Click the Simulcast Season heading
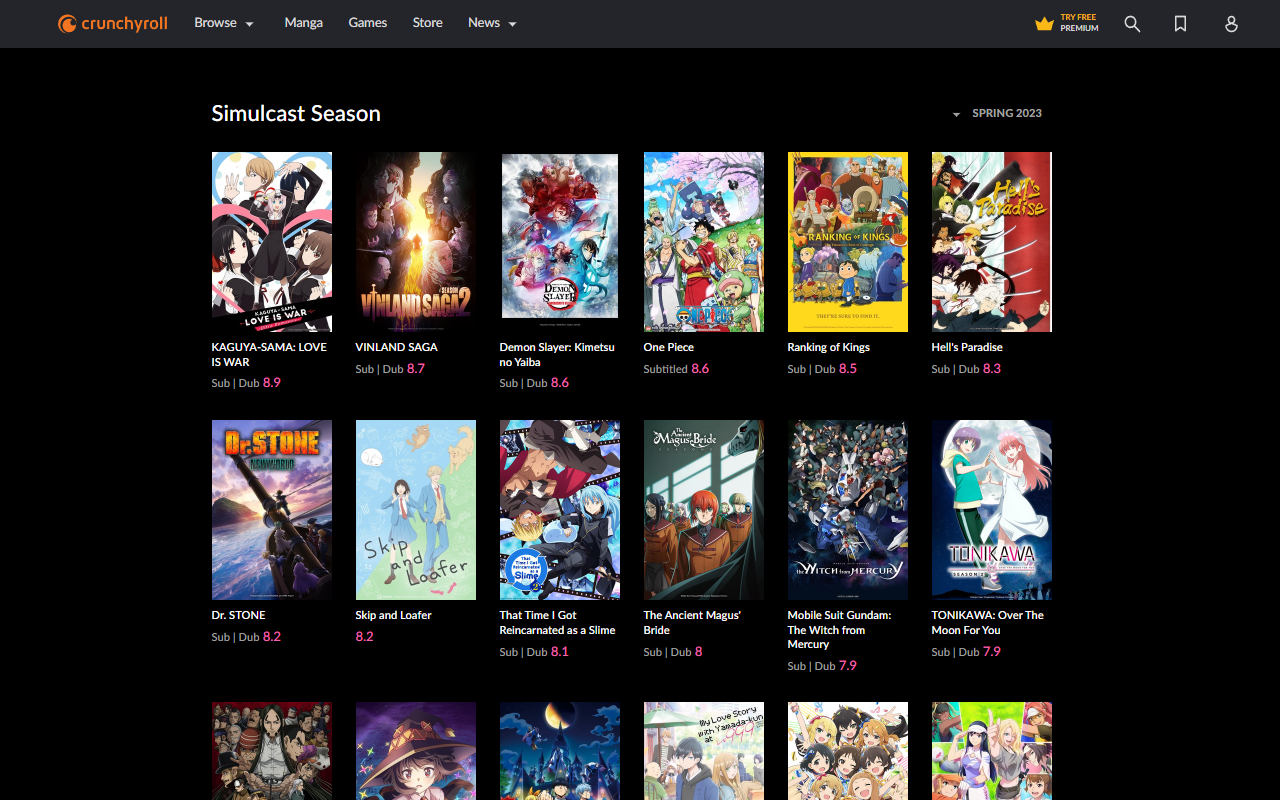Screen dimensions: 1280x800 pyautogui.click(x=296, y=113)
